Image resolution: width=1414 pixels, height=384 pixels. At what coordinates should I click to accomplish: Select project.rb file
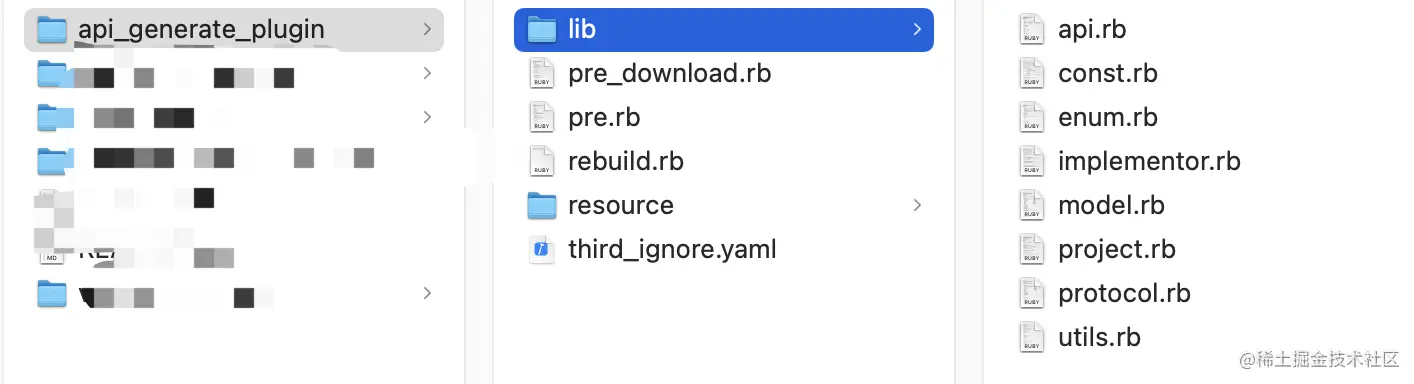1117,250
